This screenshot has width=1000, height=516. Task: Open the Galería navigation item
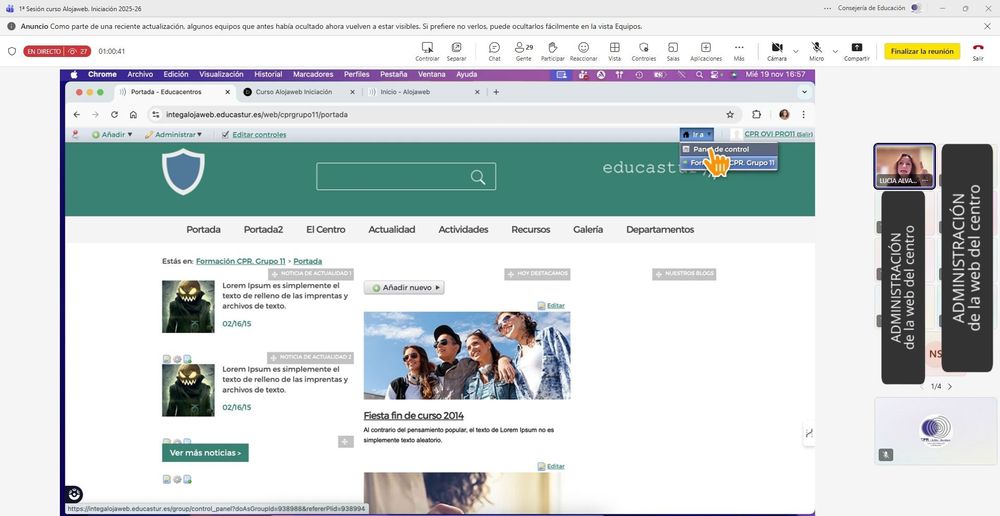587,230
